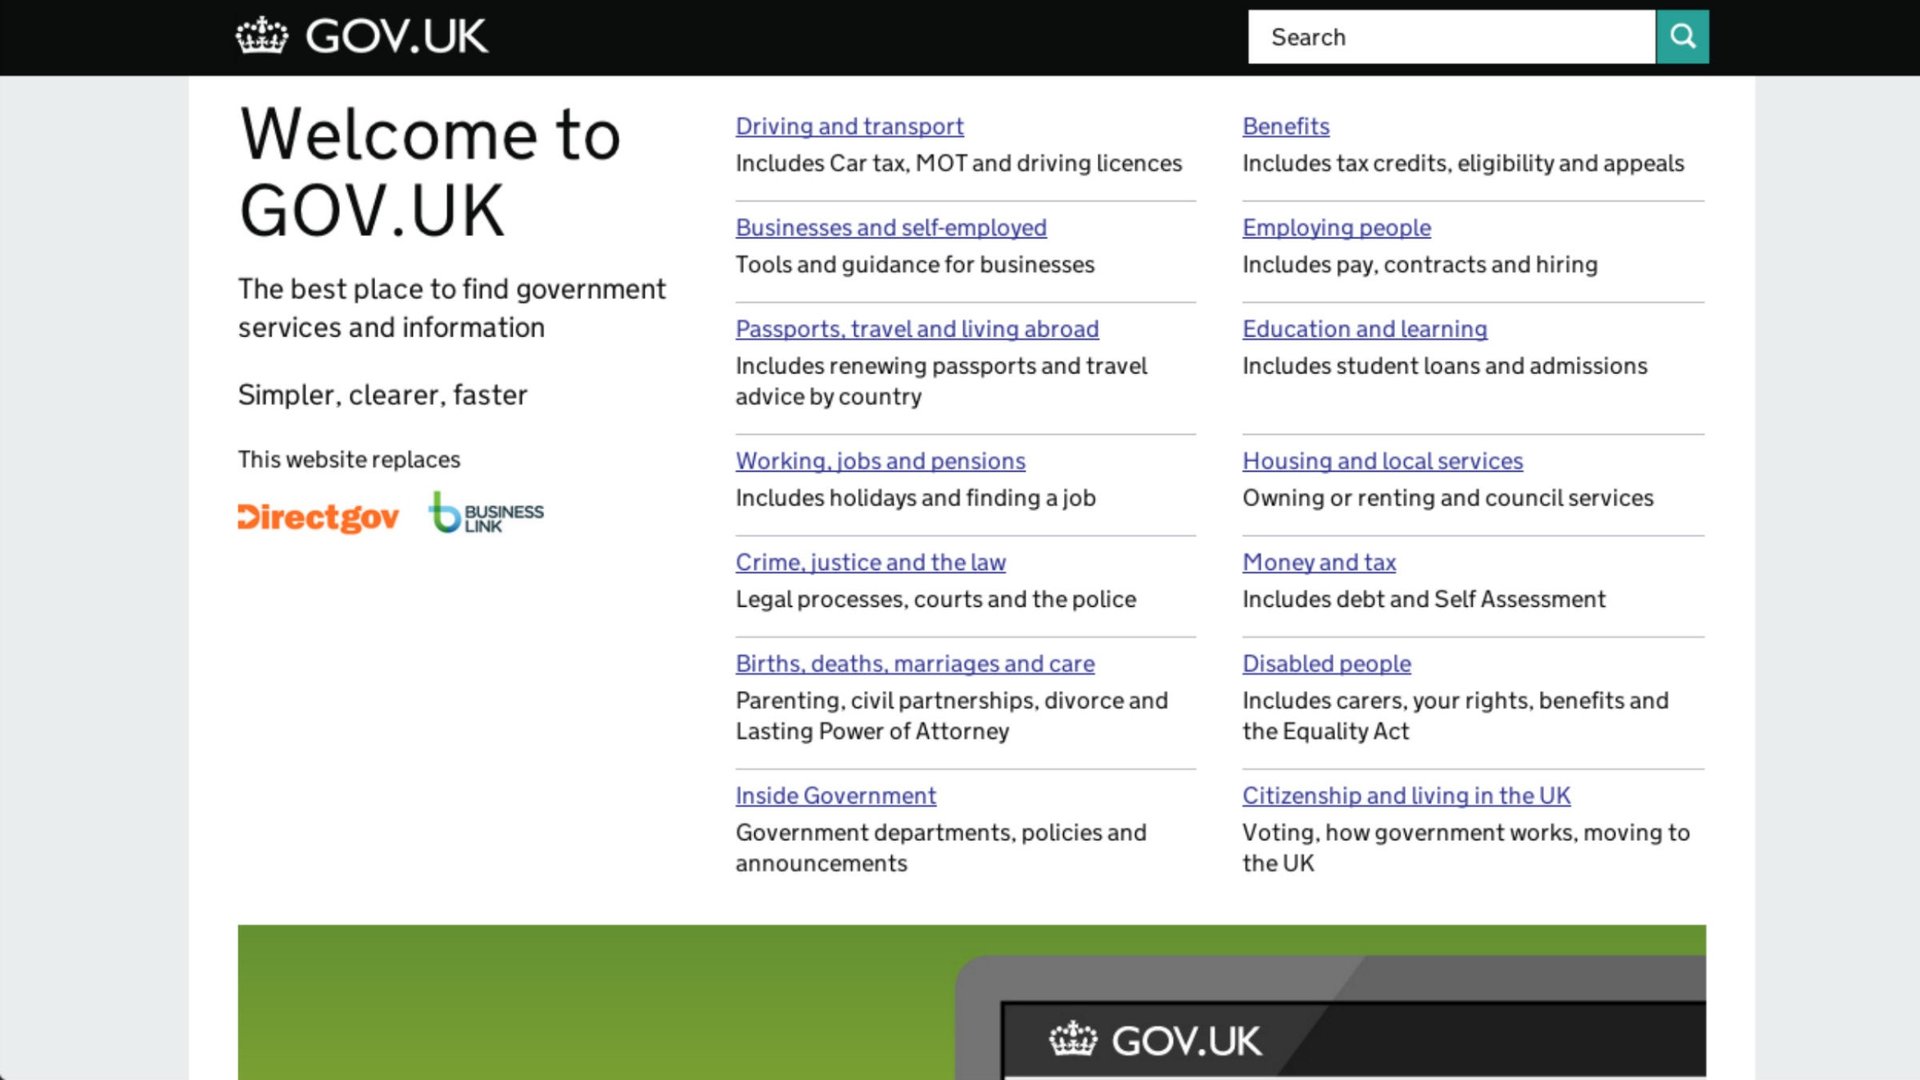
Task: Open Businesses and self-employed link
Action: tap(891, 227)
